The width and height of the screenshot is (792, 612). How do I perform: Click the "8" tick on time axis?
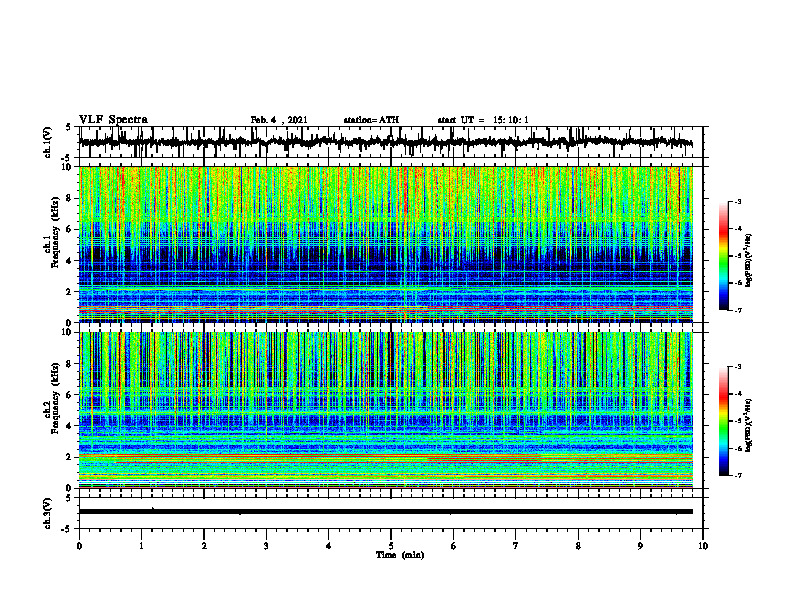pos(578,546)
